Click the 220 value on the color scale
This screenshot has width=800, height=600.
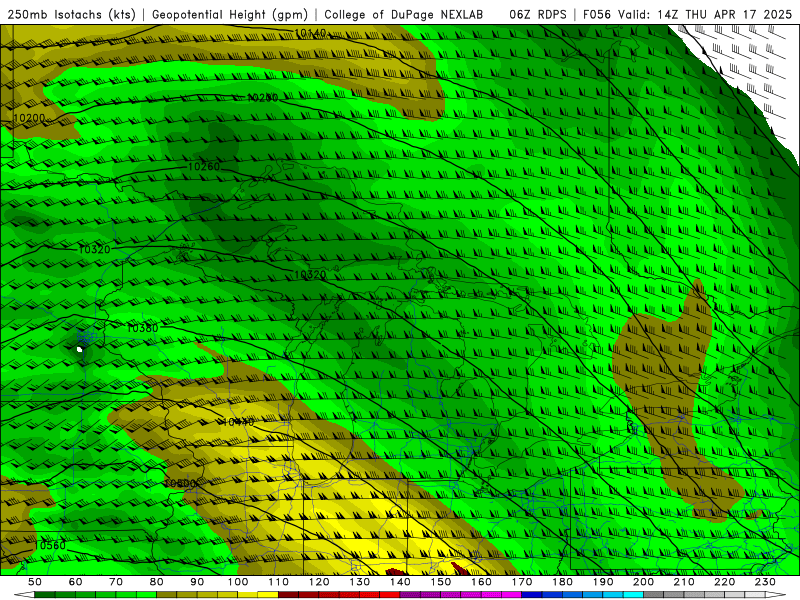pyautogui.click(x=724, y=582)
